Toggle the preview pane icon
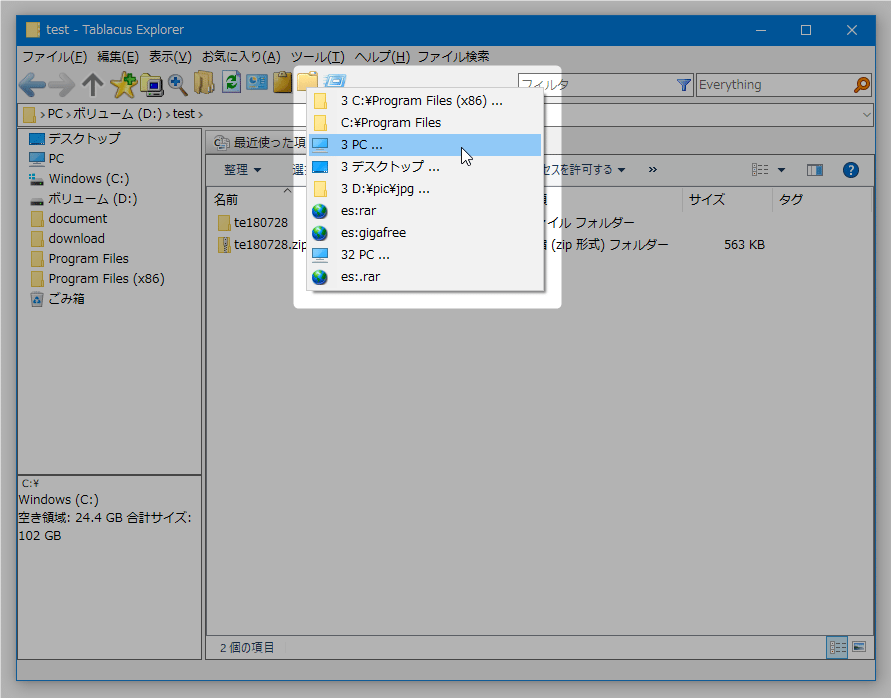891x698 pixels. [815, 170]
